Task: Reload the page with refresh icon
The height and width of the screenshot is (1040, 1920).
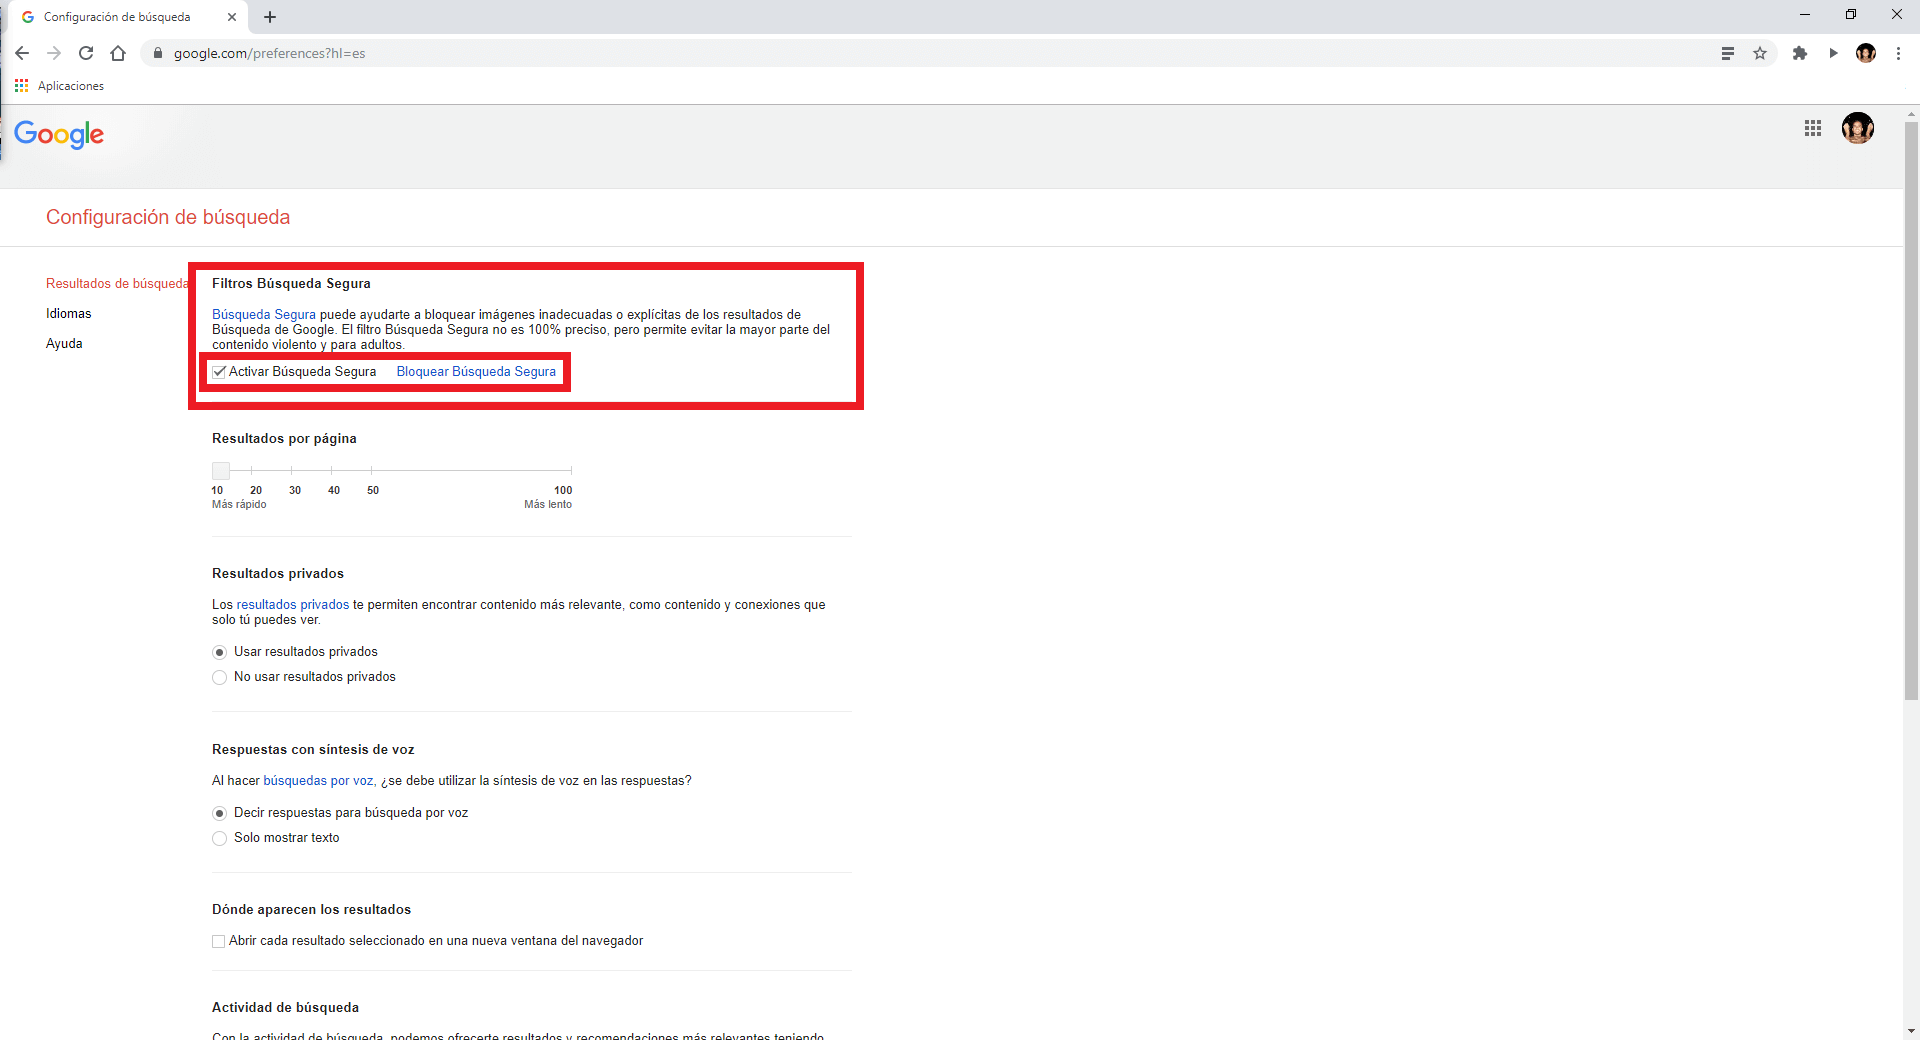Action: tap(86, 53)
